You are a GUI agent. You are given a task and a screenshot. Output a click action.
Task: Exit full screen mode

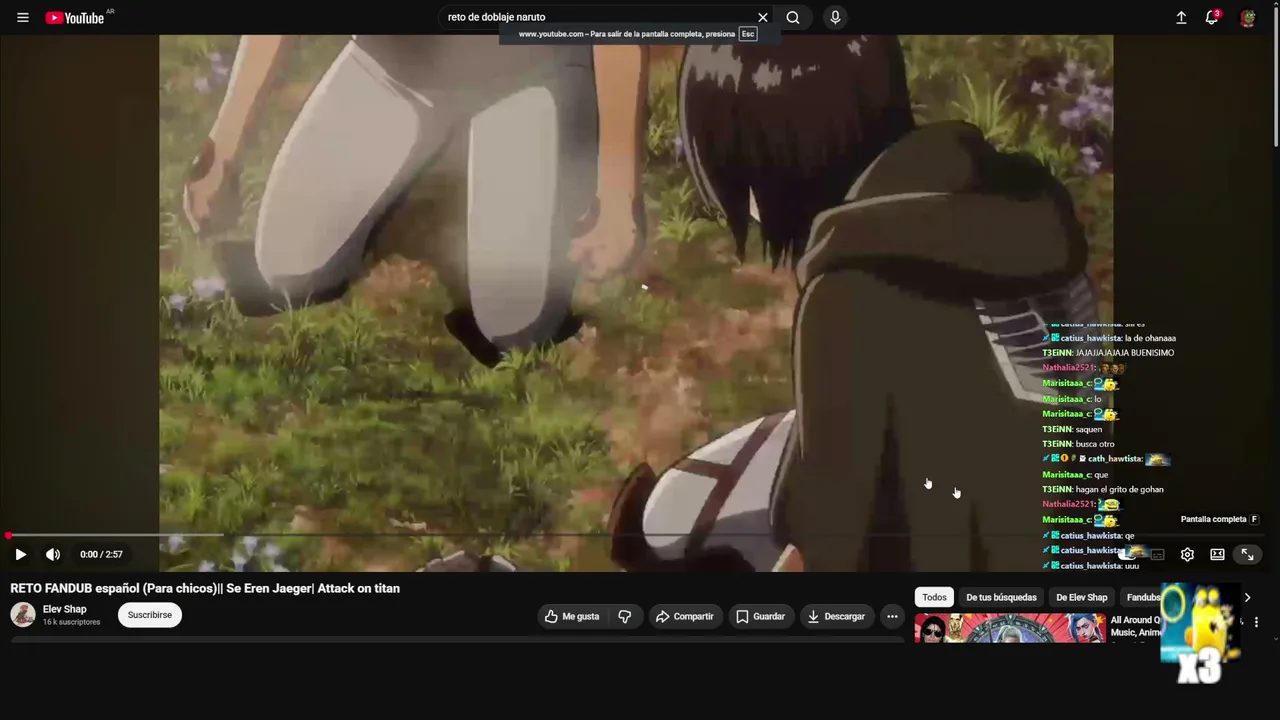1247,554
